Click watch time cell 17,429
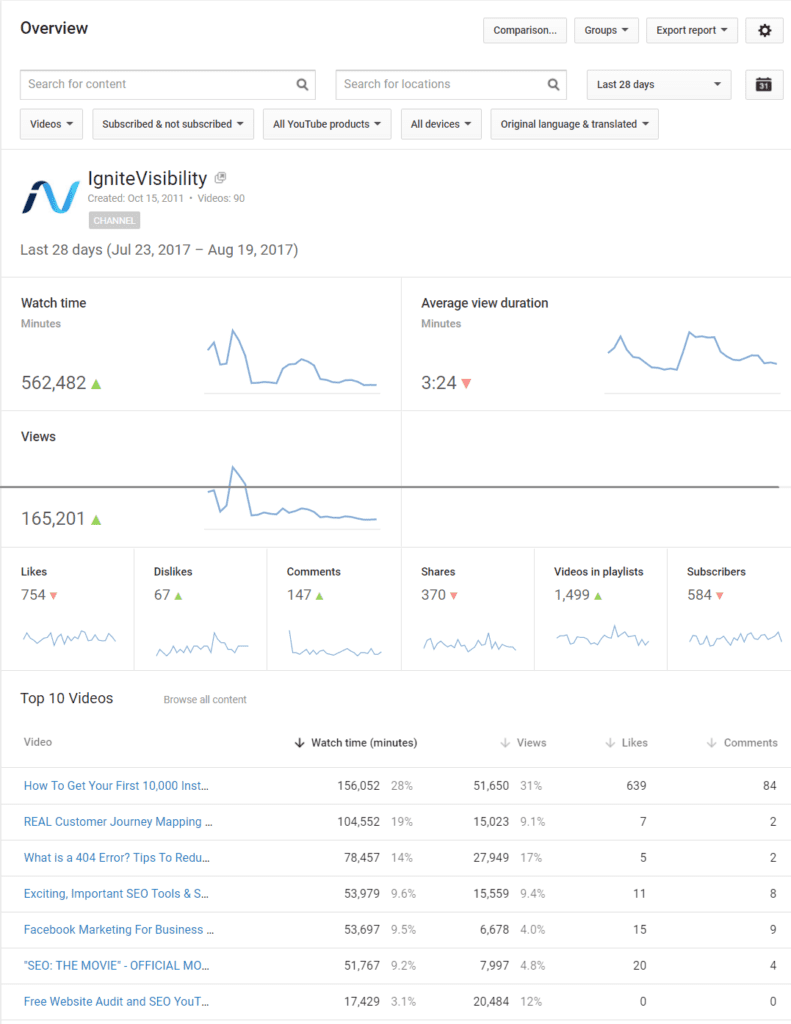791x1024 pixels. (x=362, y=1001)
